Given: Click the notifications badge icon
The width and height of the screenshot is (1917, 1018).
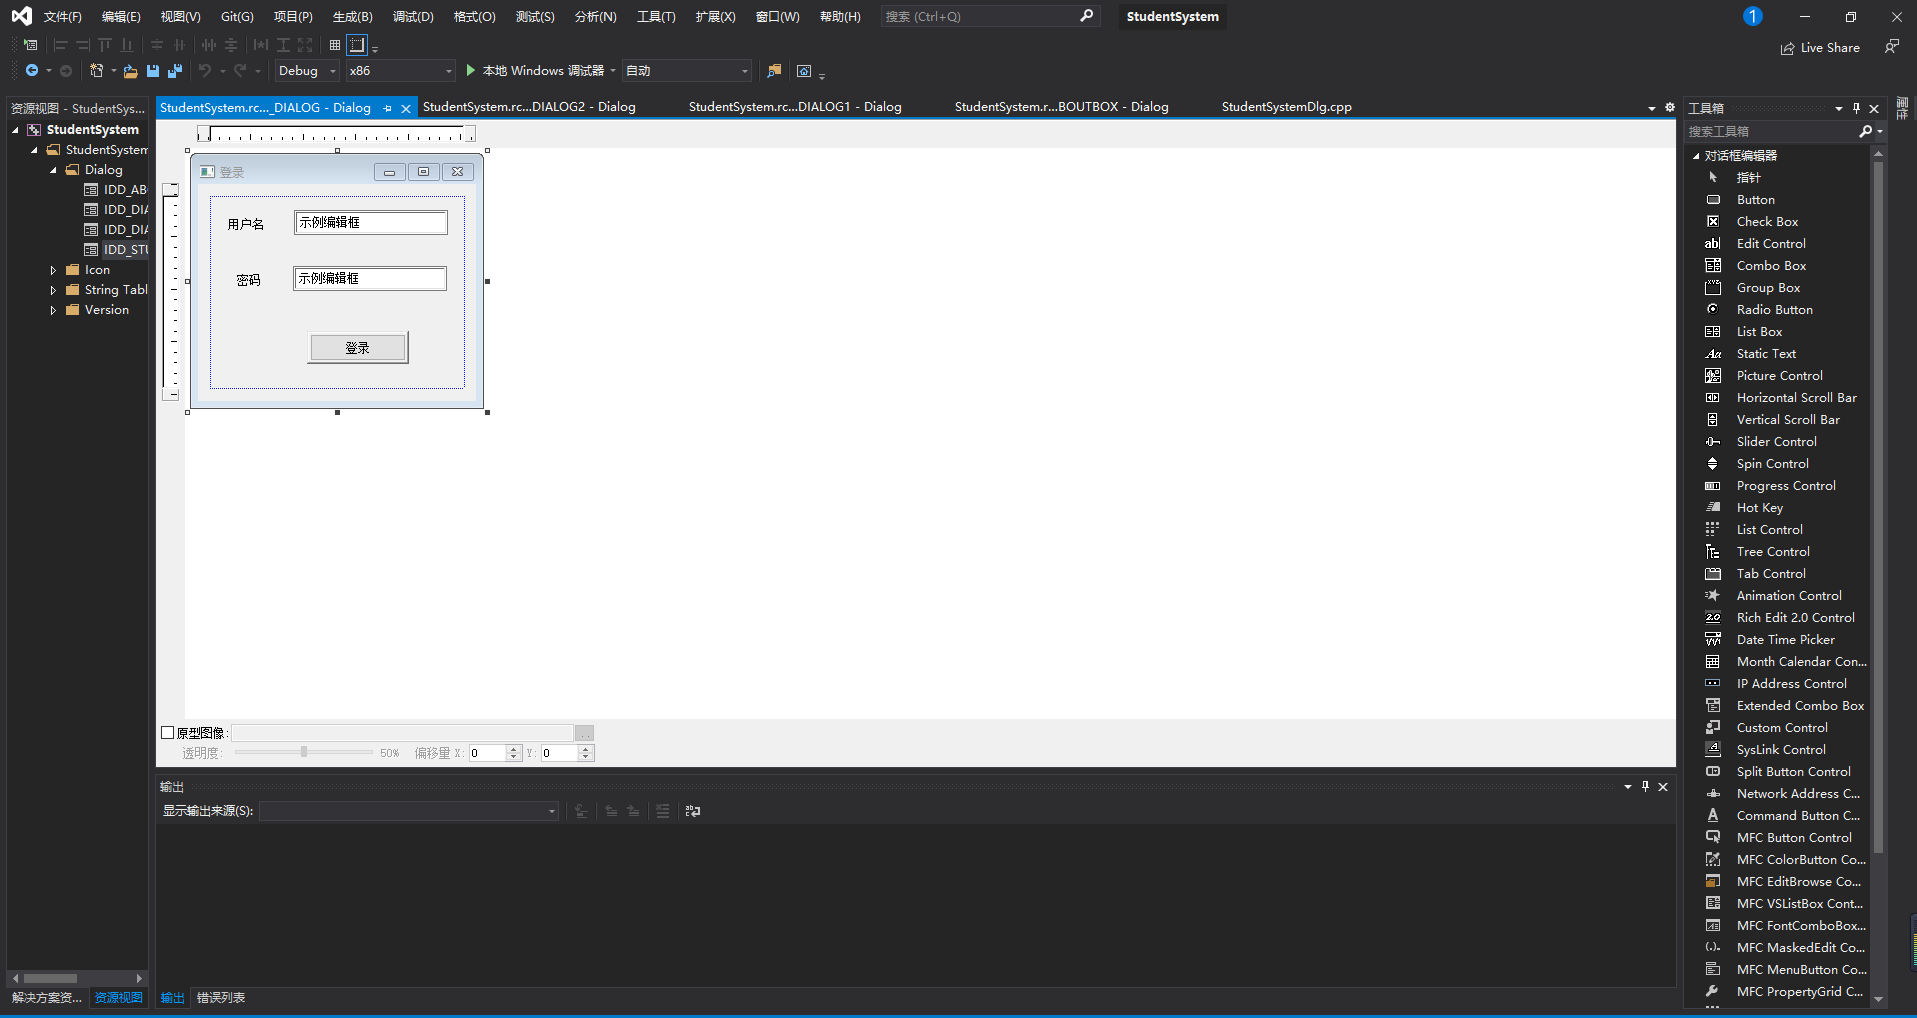Looking at the screenshot, I should coord(1753,16).
